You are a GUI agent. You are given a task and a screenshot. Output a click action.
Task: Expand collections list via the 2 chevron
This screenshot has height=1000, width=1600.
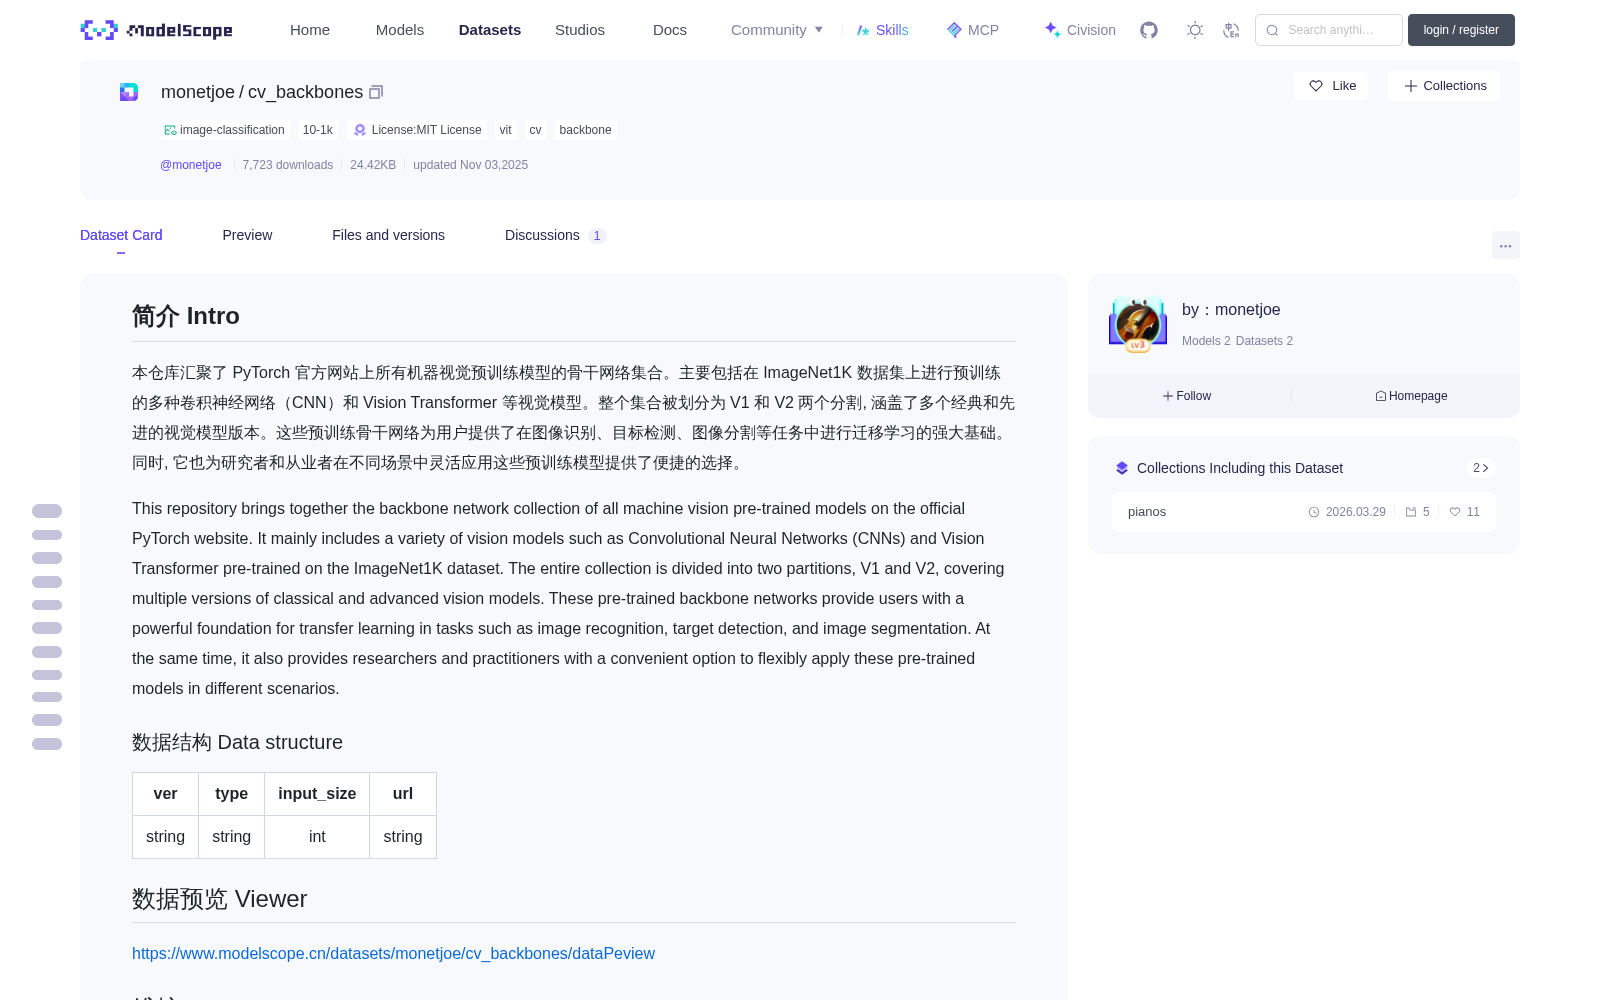(1481, 468)
